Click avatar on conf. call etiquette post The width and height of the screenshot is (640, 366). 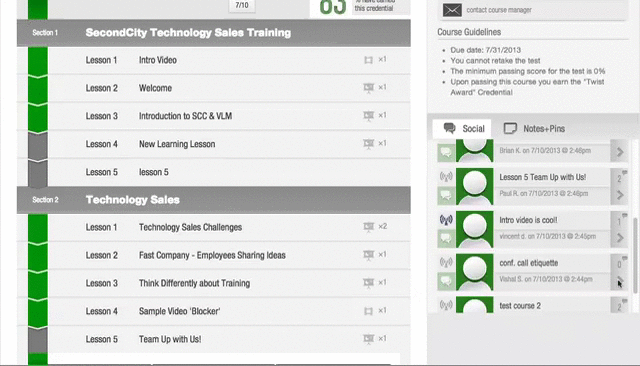(x=475, y=272)
